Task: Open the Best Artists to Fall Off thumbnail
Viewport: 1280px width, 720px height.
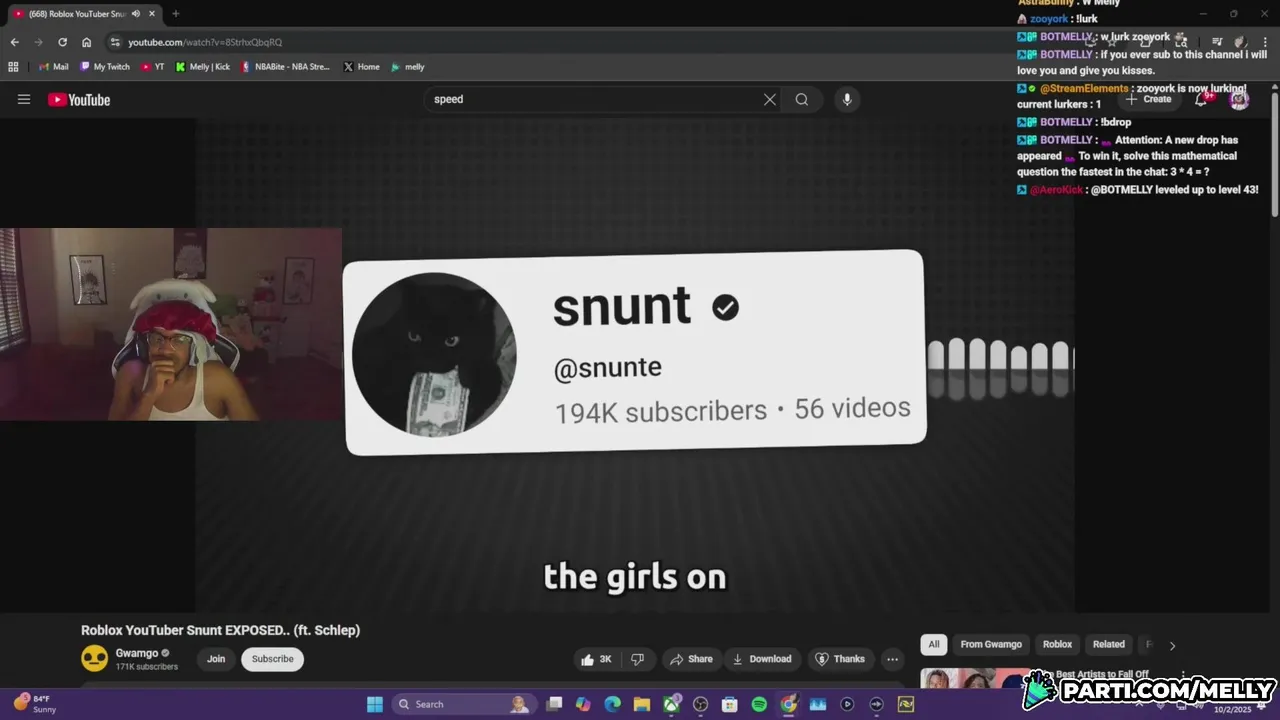Action: click(975, 678)
